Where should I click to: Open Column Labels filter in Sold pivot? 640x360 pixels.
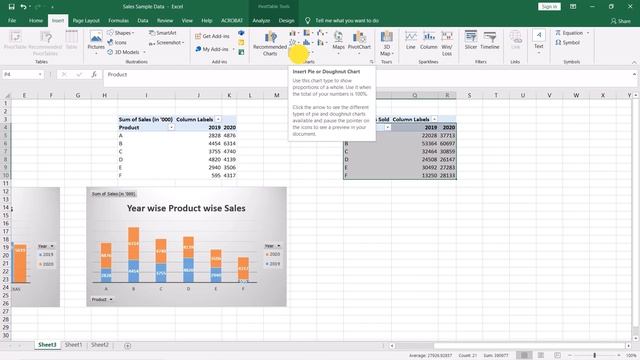tap(434, 120)
